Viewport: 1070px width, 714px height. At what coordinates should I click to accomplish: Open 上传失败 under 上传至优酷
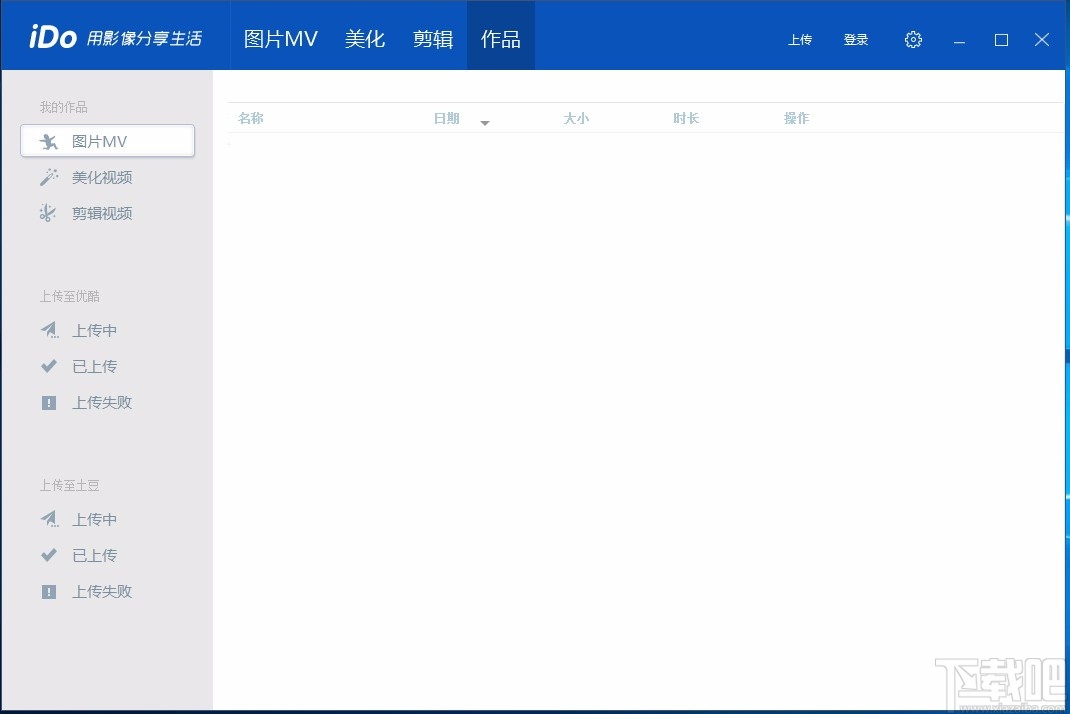click(x=102, y=403)
